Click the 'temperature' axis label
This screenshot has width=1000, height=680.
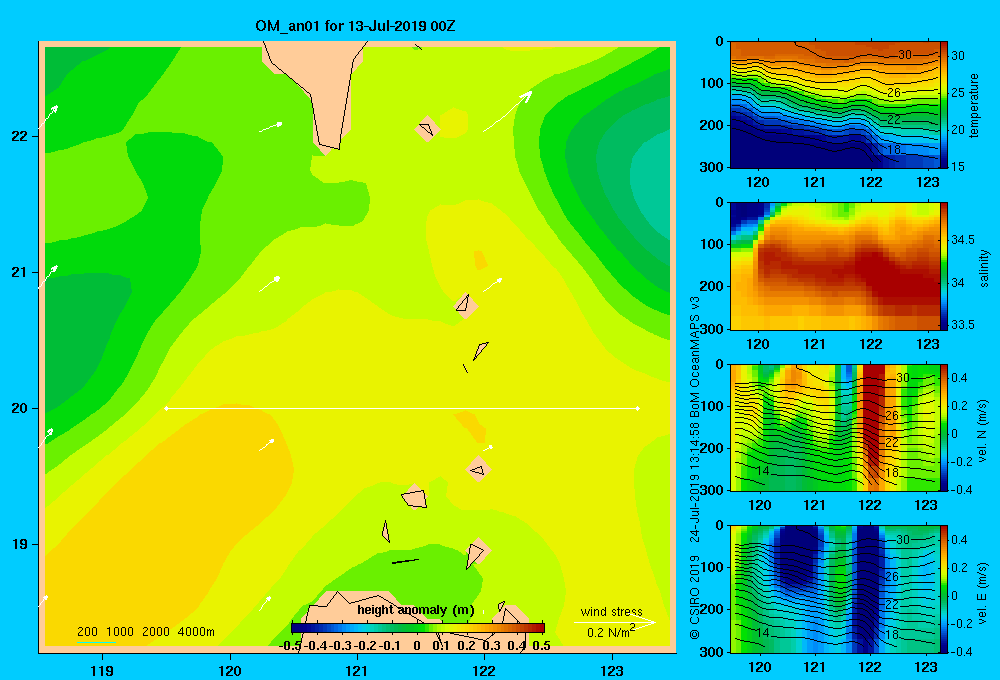pos(974,105)
